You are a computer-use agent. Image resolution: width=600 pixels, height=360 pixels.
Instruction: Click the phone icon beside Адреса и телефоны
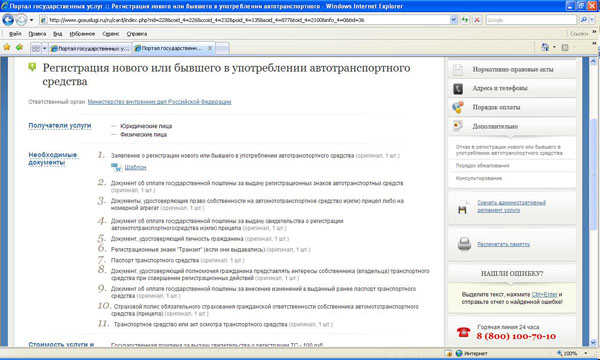click(458, 89)
